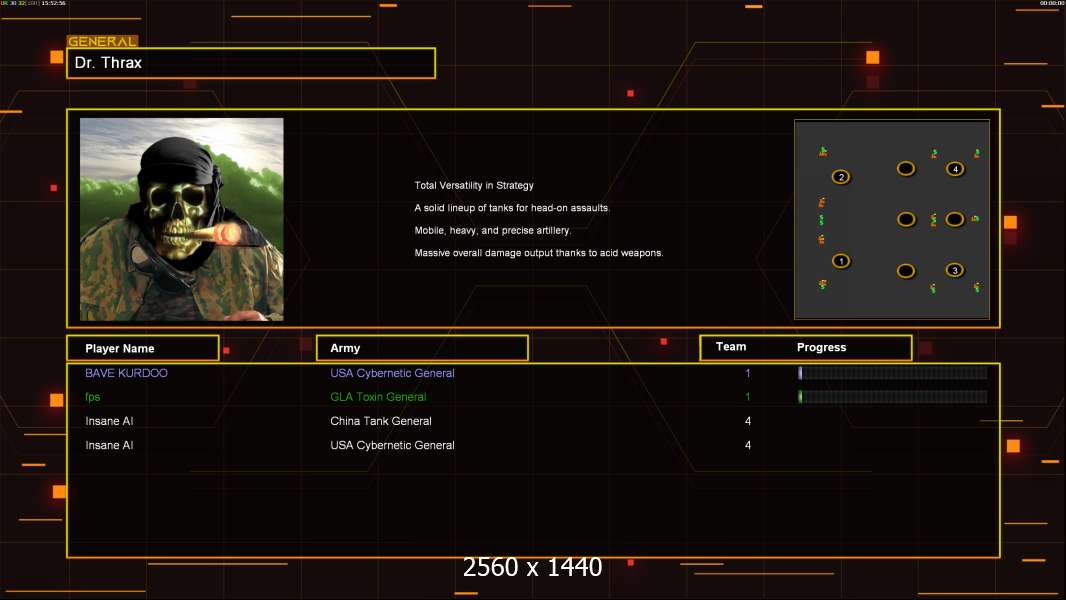Select start position marker 3 on minimap
Image resolution: width=1066 pixels, height=600 pixels.
pyautogui.click(x=955, y=270)
